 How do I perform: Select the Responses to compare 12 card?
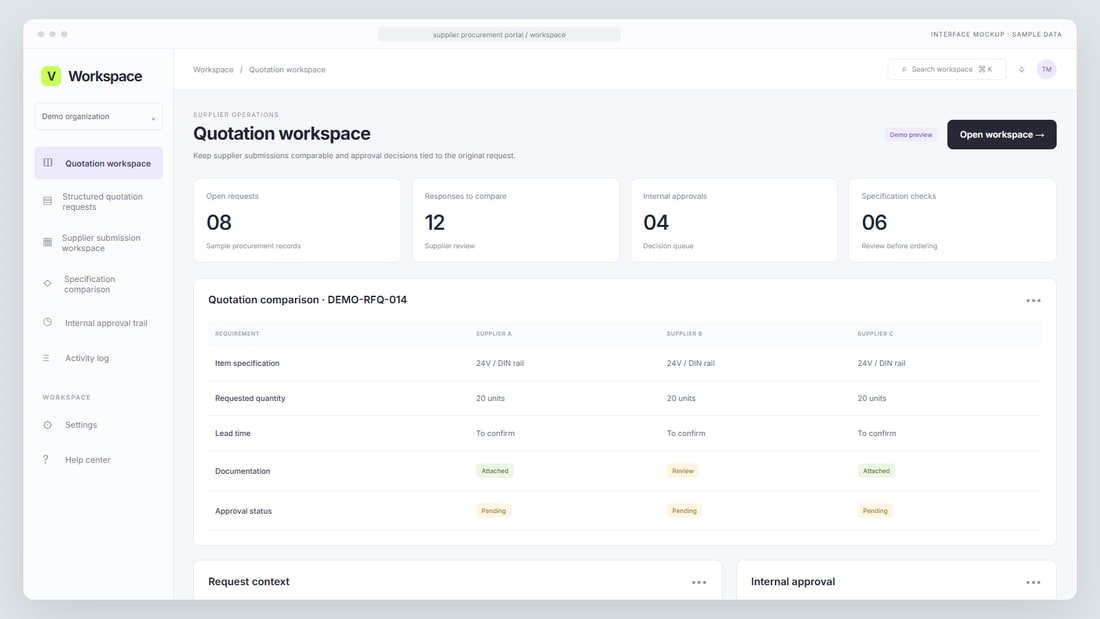(516, 220)
